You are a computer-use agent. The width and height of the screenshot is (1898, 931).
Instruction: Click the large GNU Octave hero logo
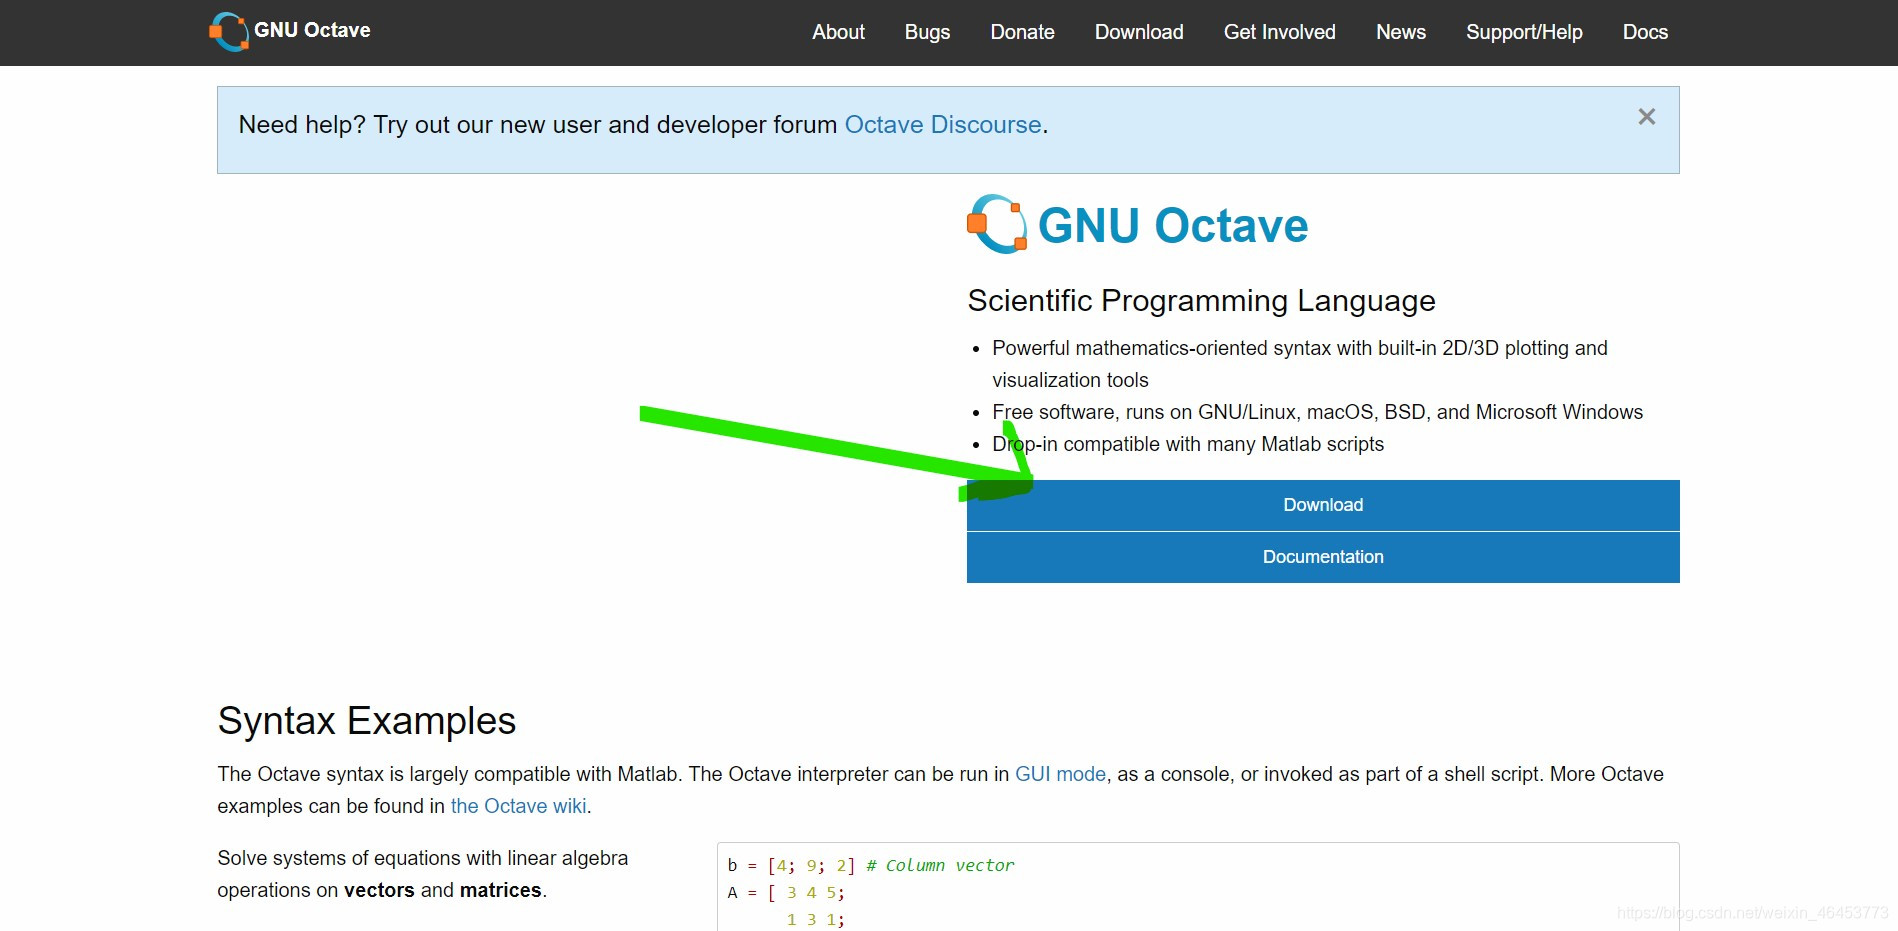(997, 224)
